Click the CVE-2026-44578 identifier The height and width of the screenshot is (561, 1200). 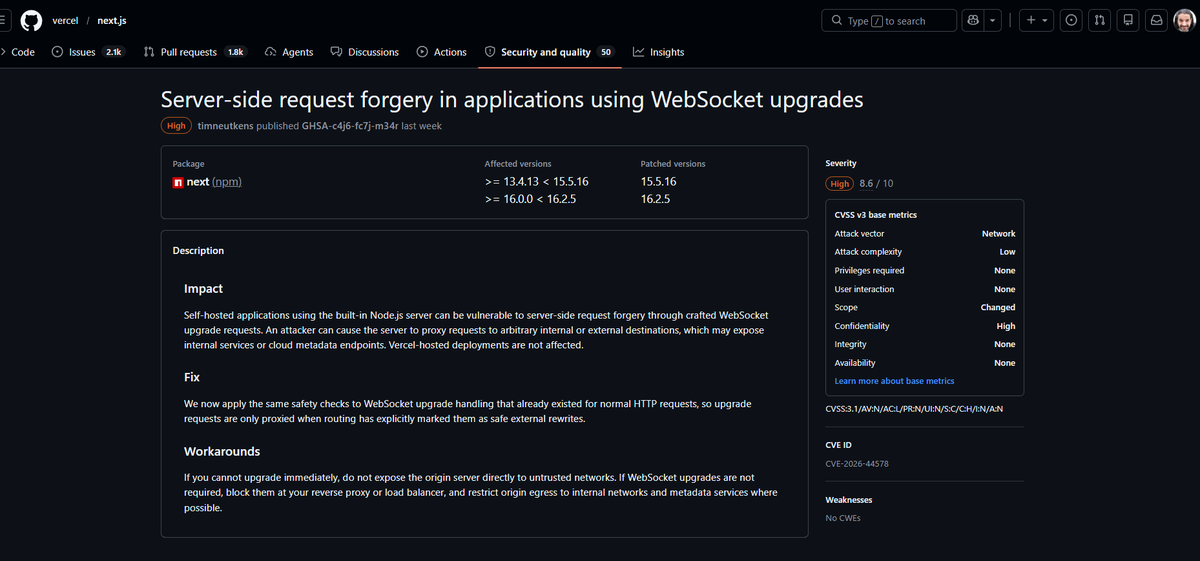pos(857,463)
